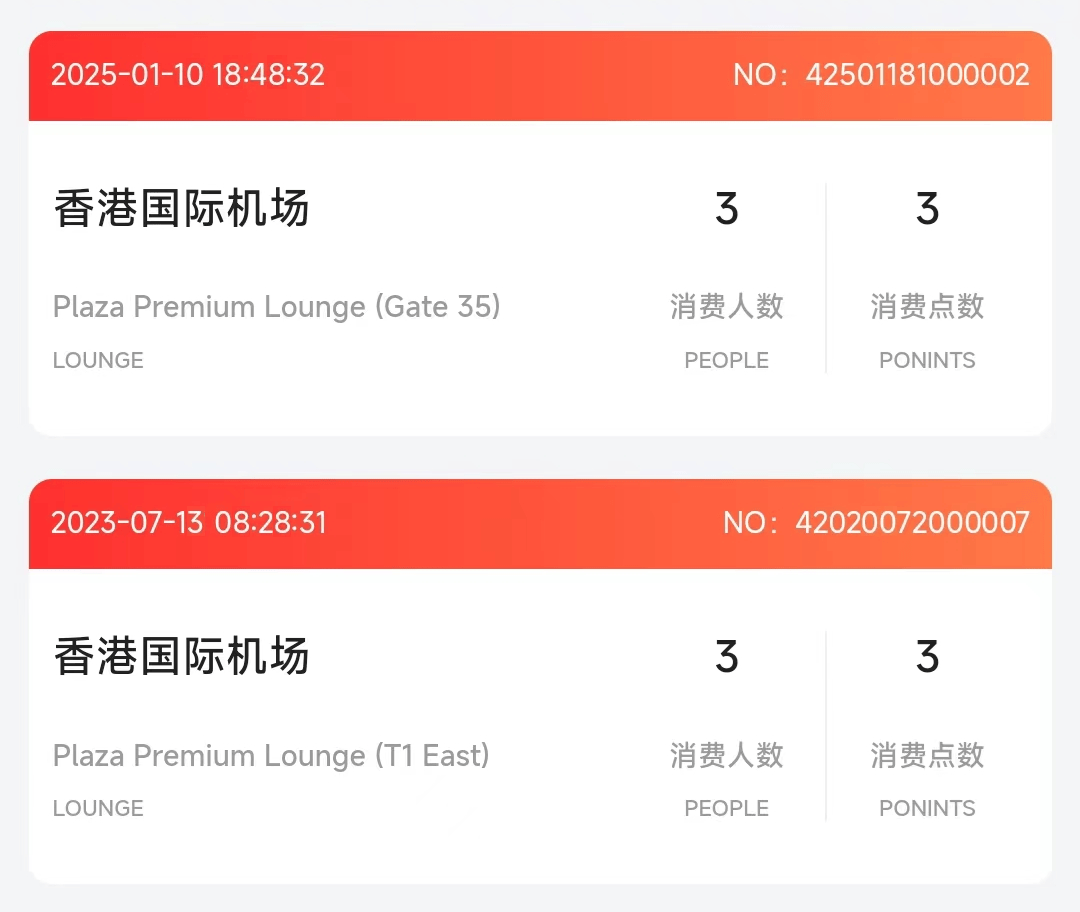This screenshot has width=1080, height=912.
Task: Click 香港国际机场 in the 2023 record
Action: click(181, 657)
